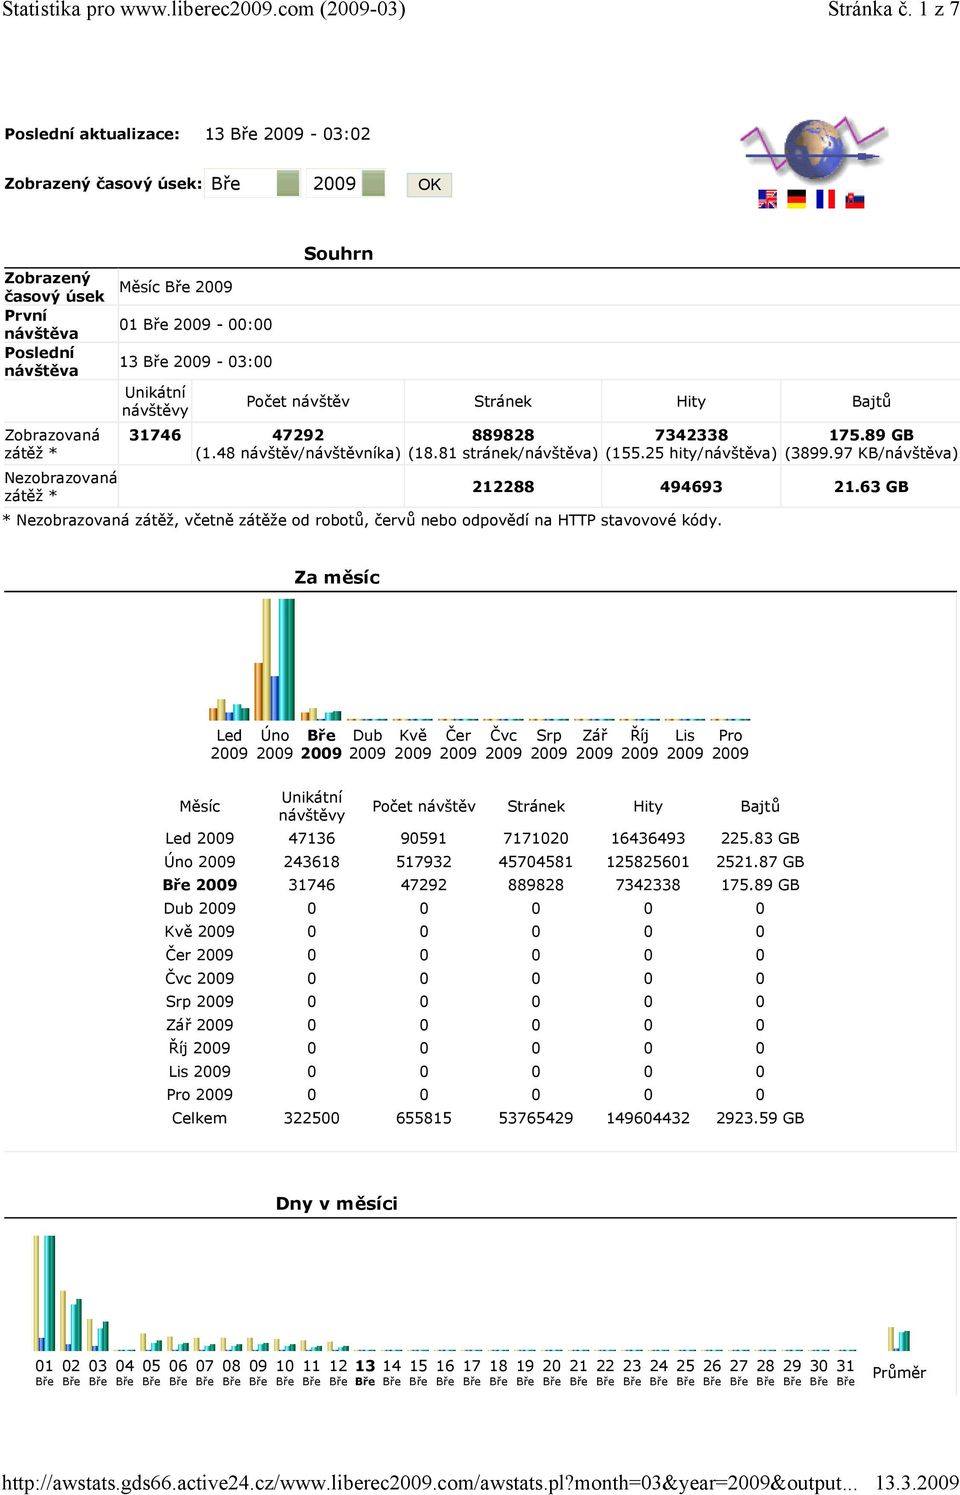Viewport: 960px width, 1495px height.
Task: Click the Úno 2009 row label in month table
Action: tap(200, 861)
